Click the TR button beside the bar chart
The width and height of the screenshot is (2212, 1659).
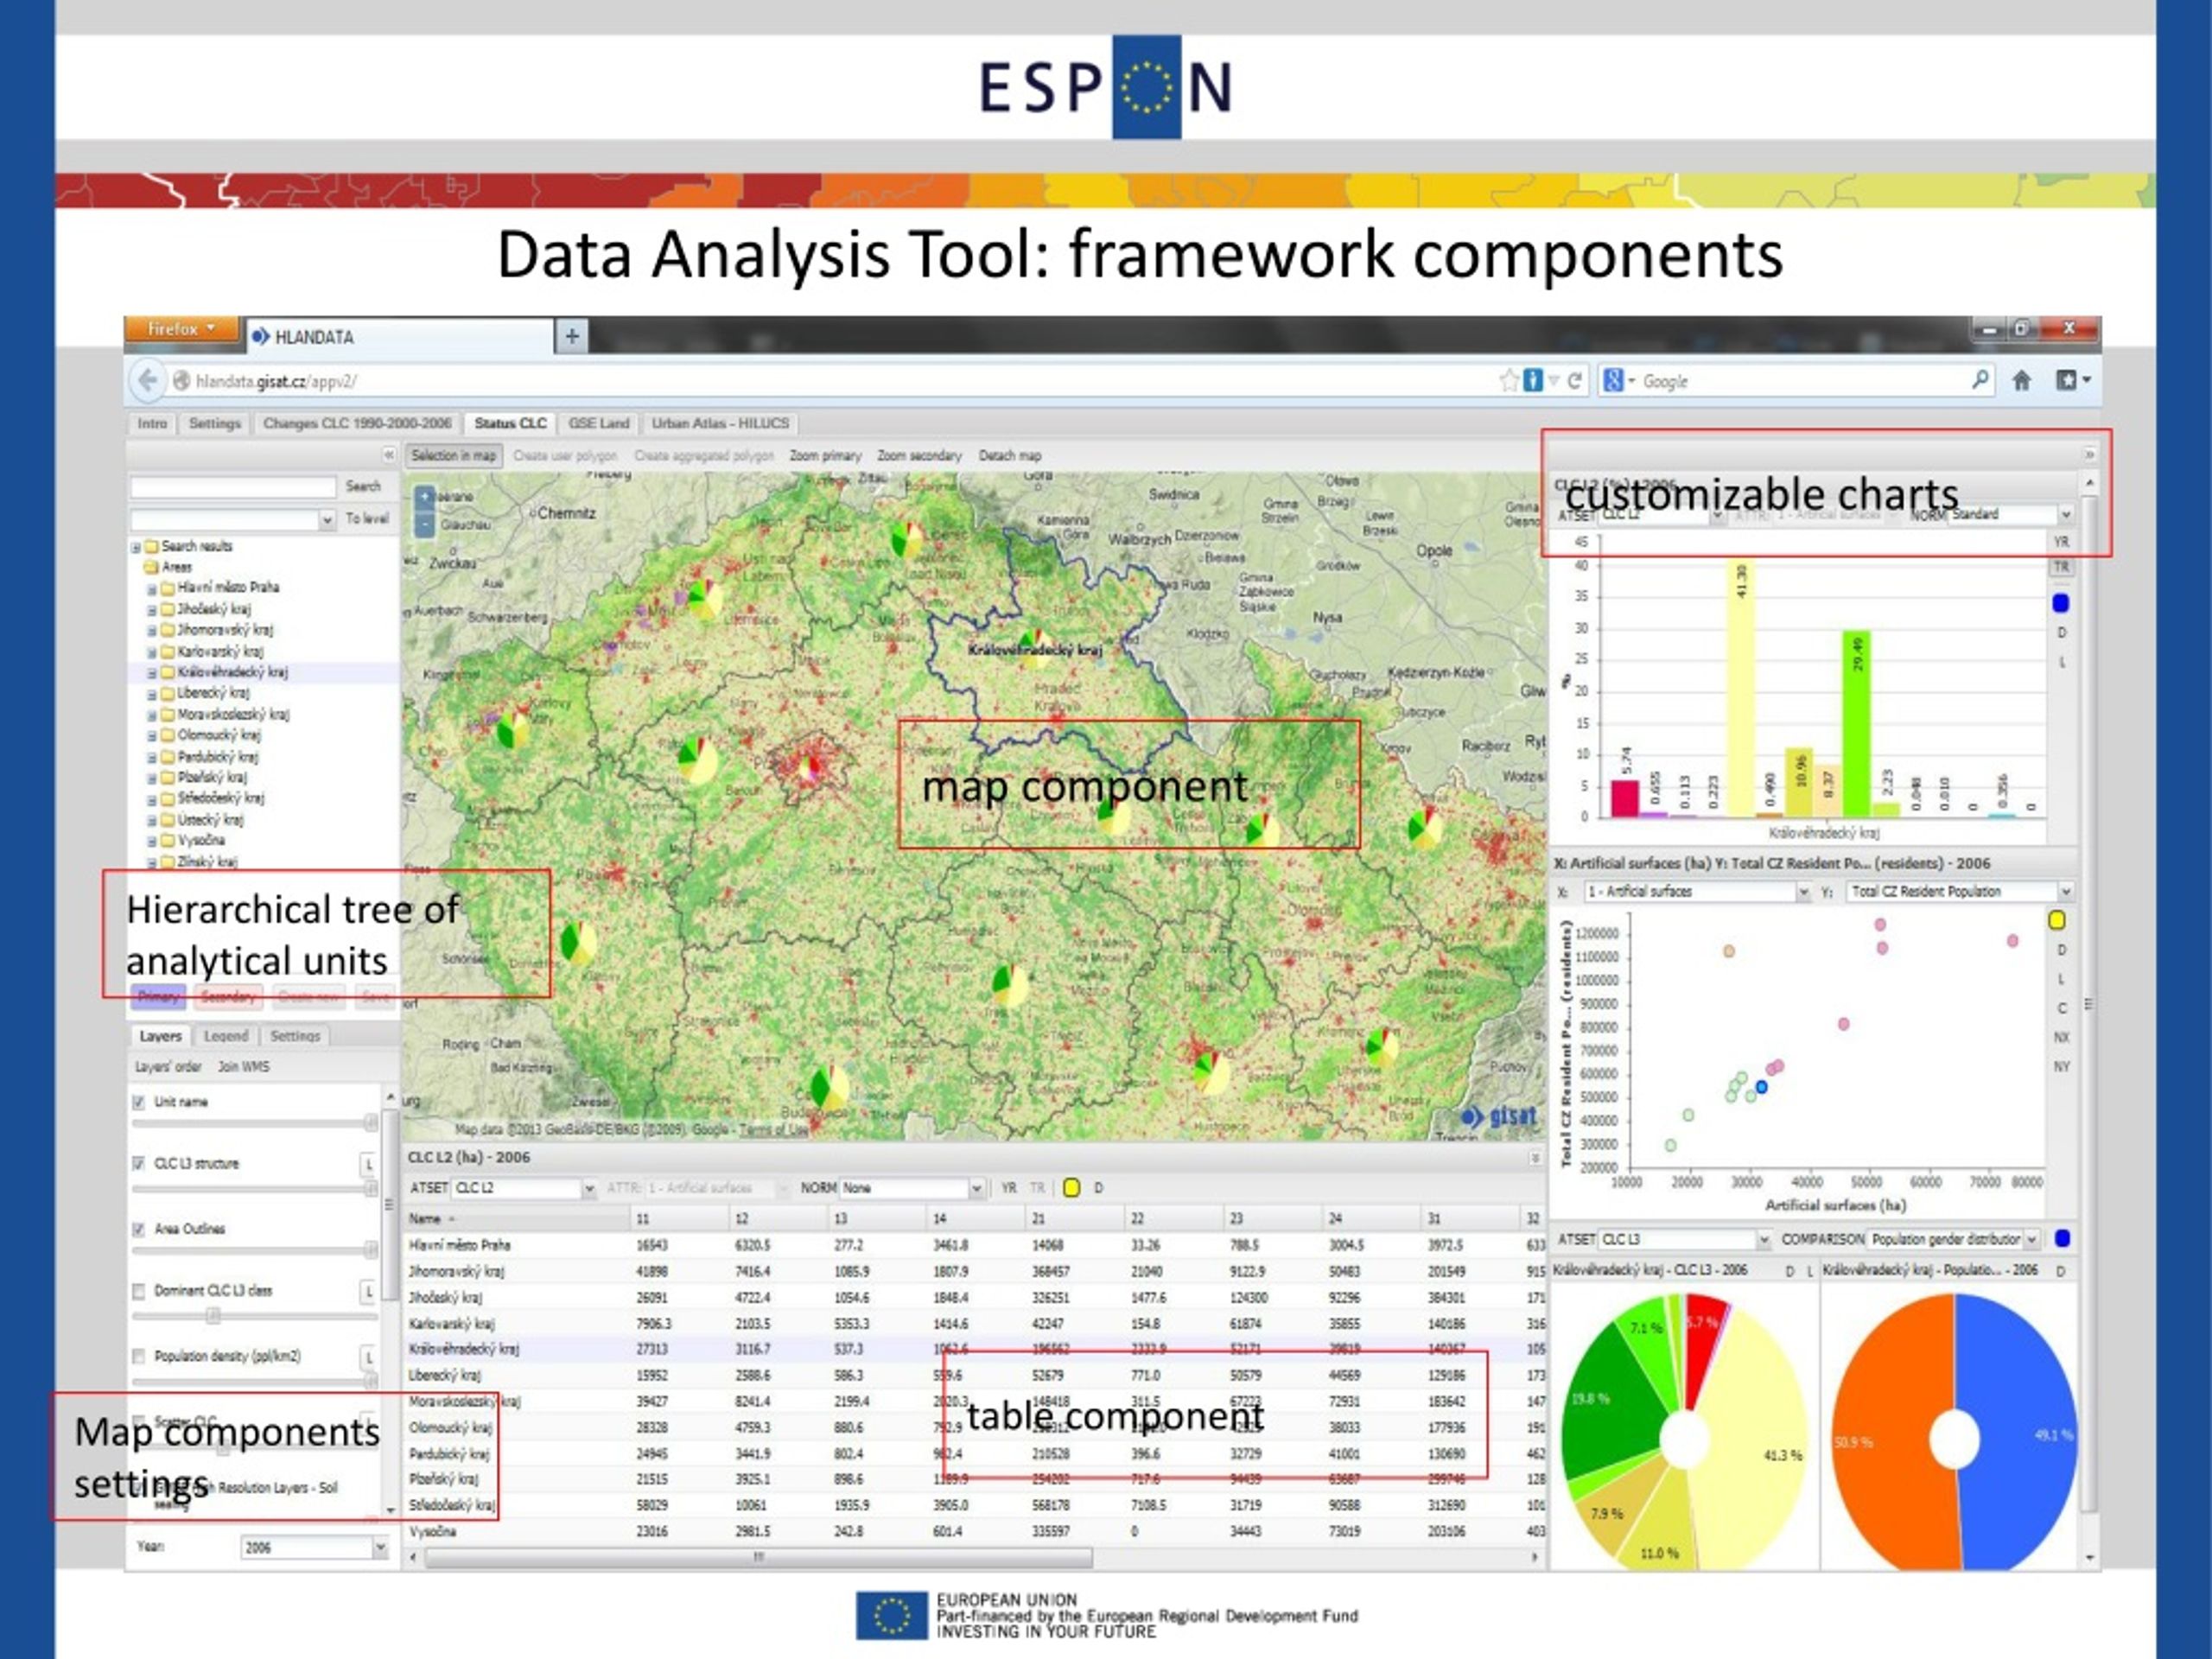pos(2062,567)
